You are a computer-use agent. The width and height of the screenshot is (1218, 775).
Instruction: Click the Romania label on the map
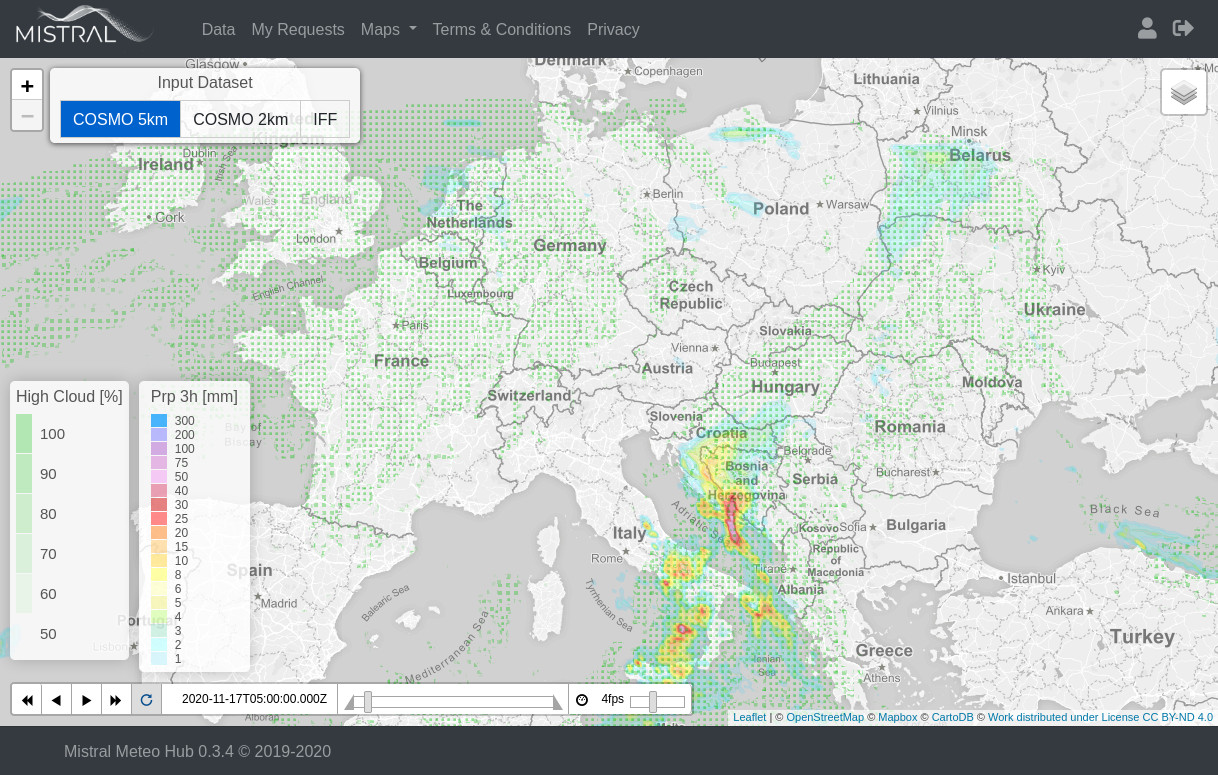point(909,427)
